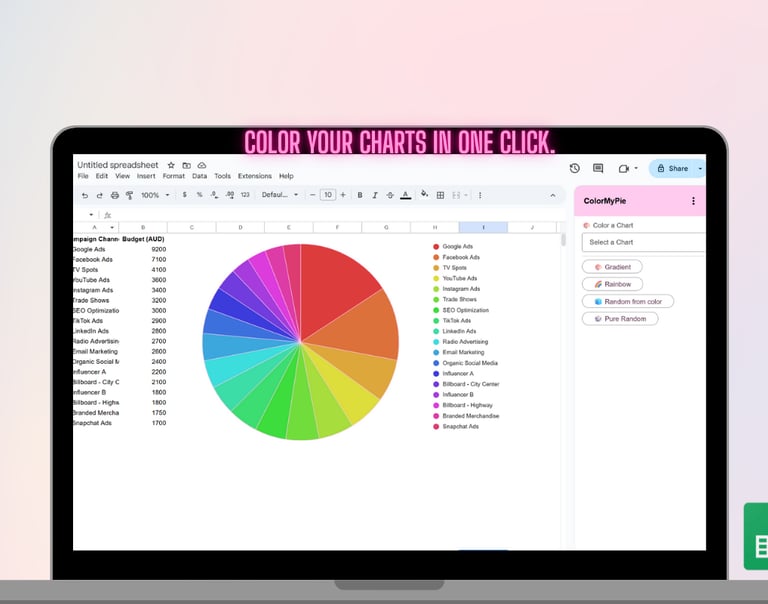Click the Google Ads legend color dot
The image size is (768, 604).
pos(436,246)
